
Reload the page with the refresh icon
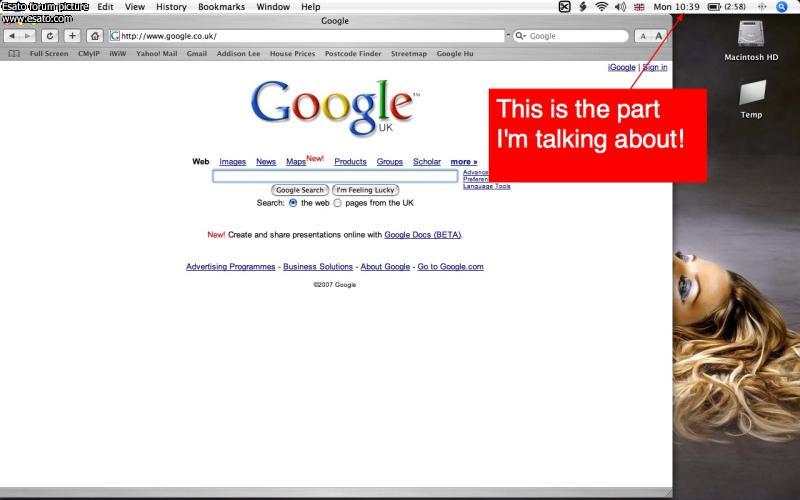point(49,36)
